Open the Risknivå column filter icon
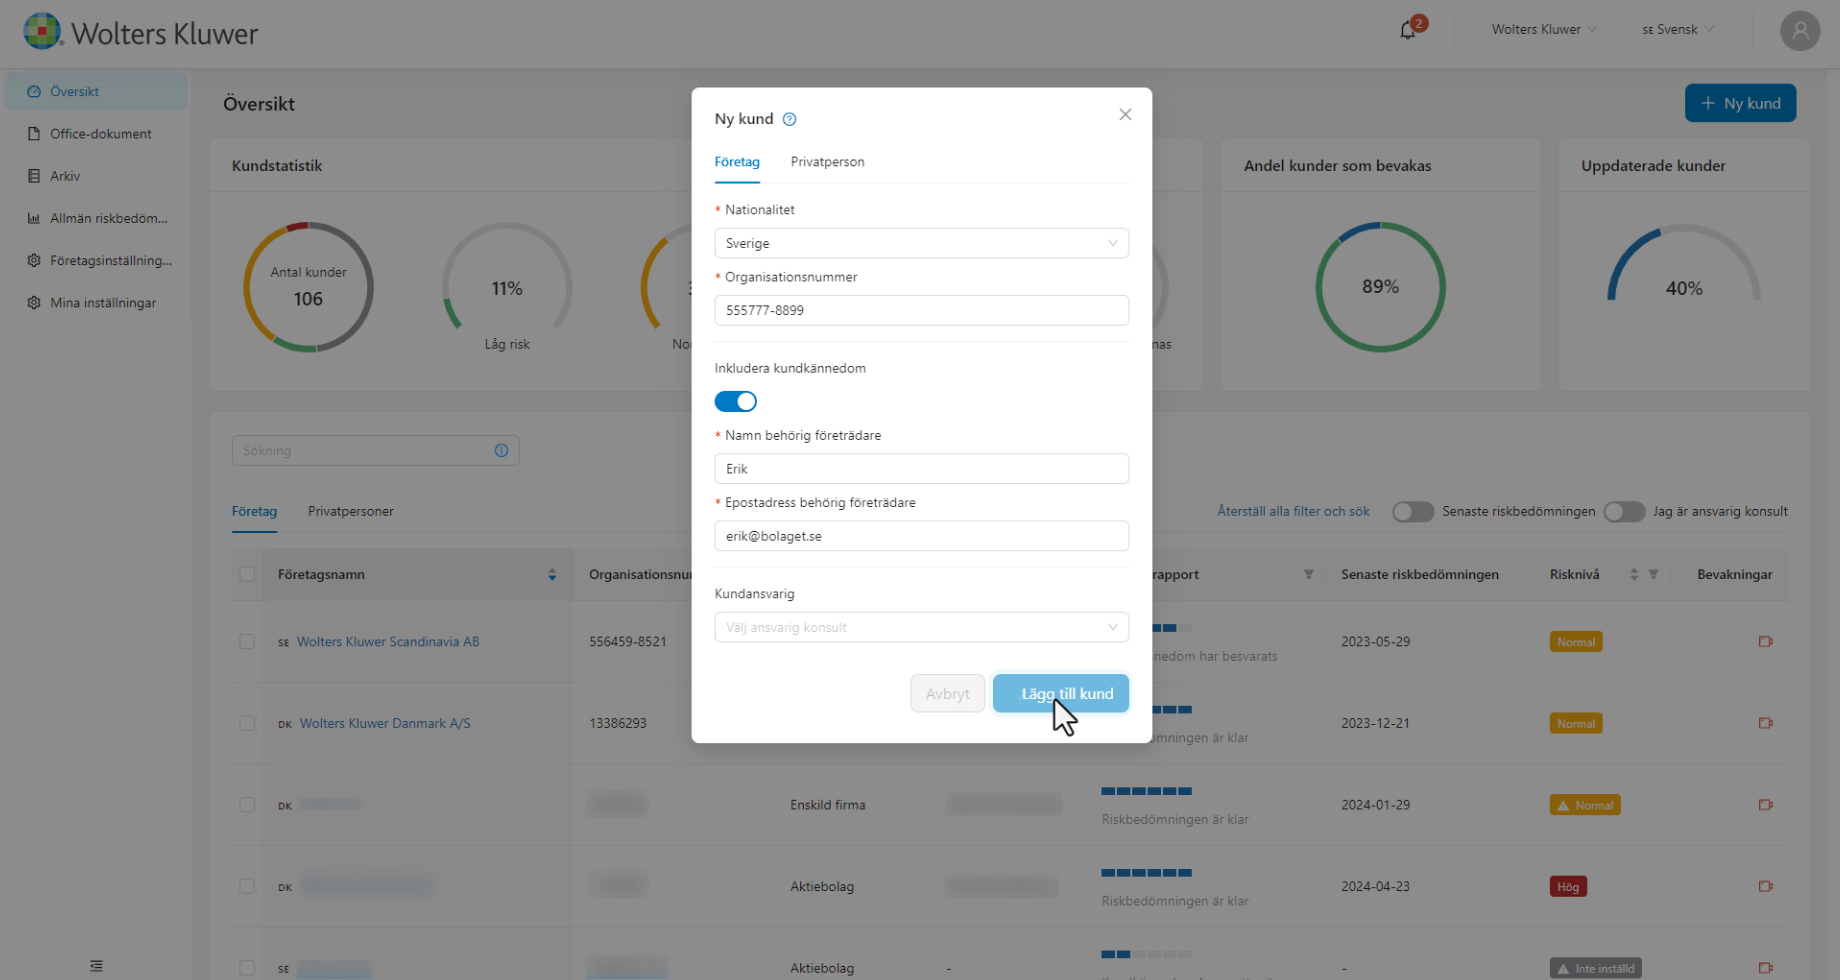Viewport: 1840px width, 980px height. click(1653, 575)
